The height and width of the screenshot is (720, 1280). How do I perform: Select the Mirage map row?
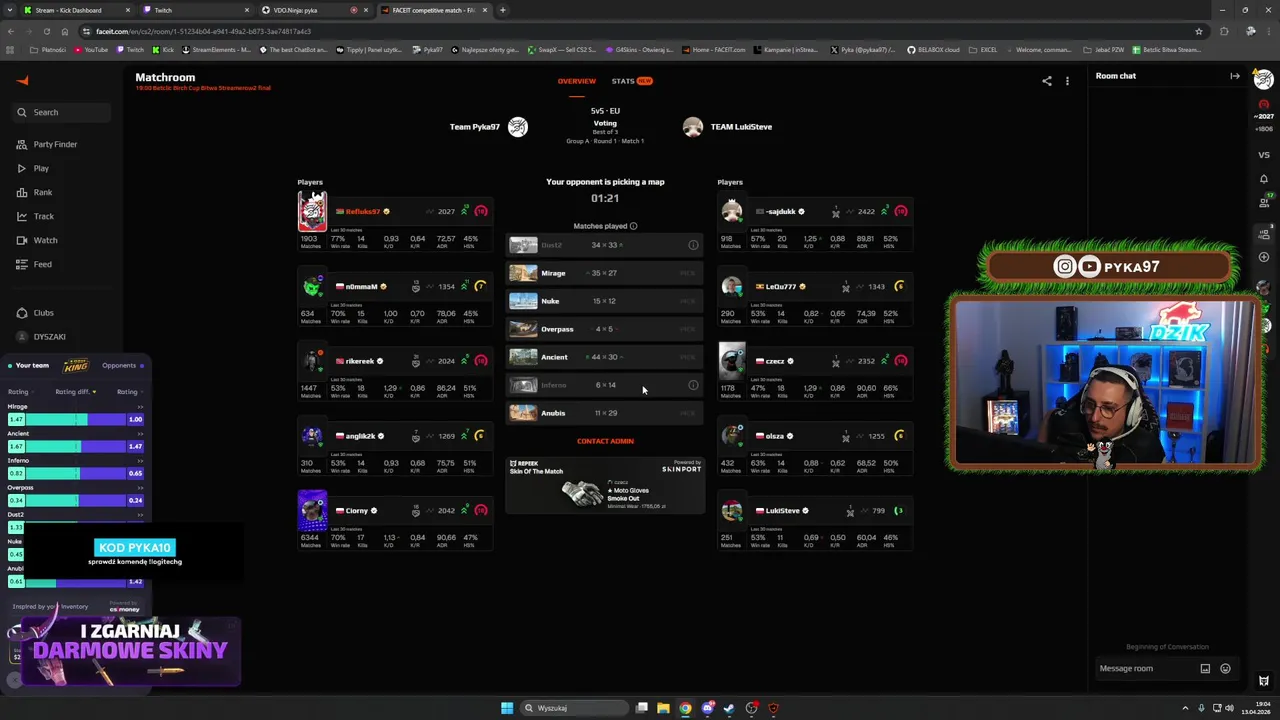click(605, 273)
